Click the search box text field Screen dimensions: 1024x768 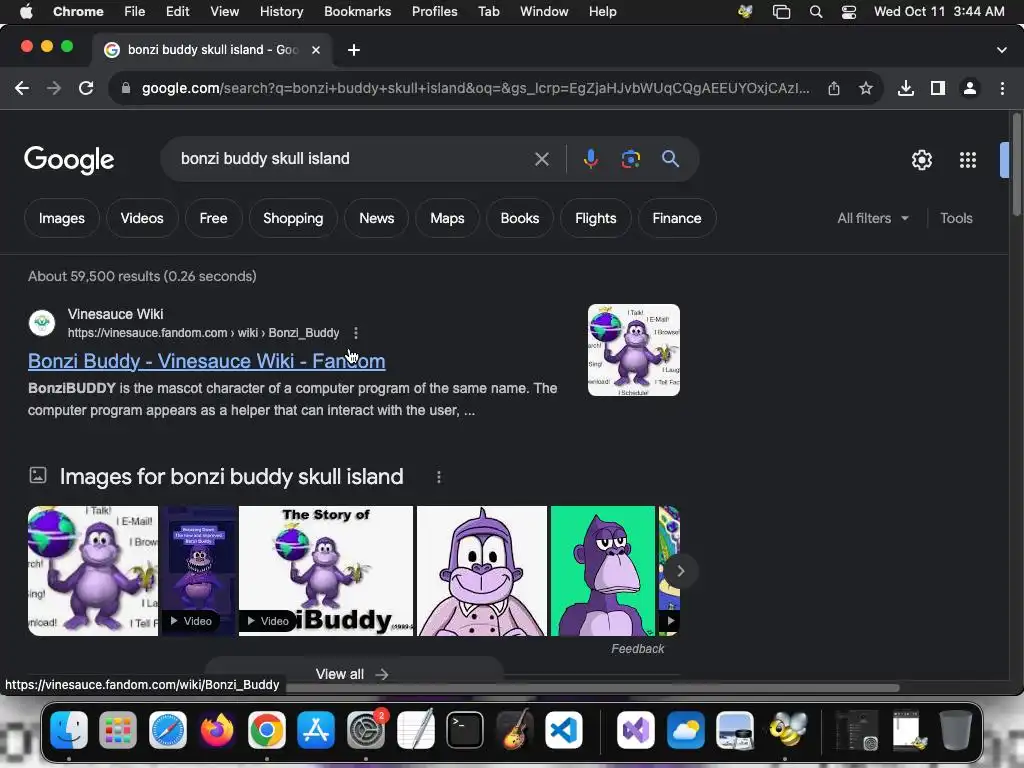point(353,159)
